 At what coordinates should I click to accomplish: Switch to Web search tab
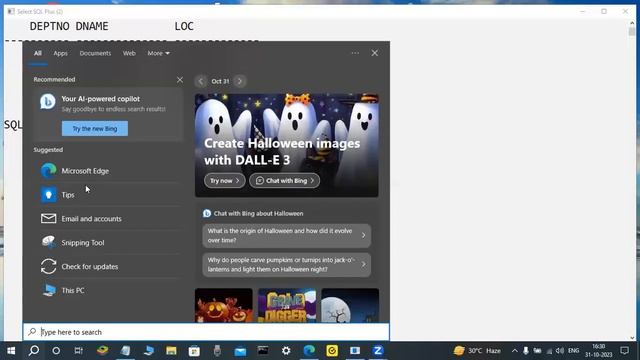(129, 53)
